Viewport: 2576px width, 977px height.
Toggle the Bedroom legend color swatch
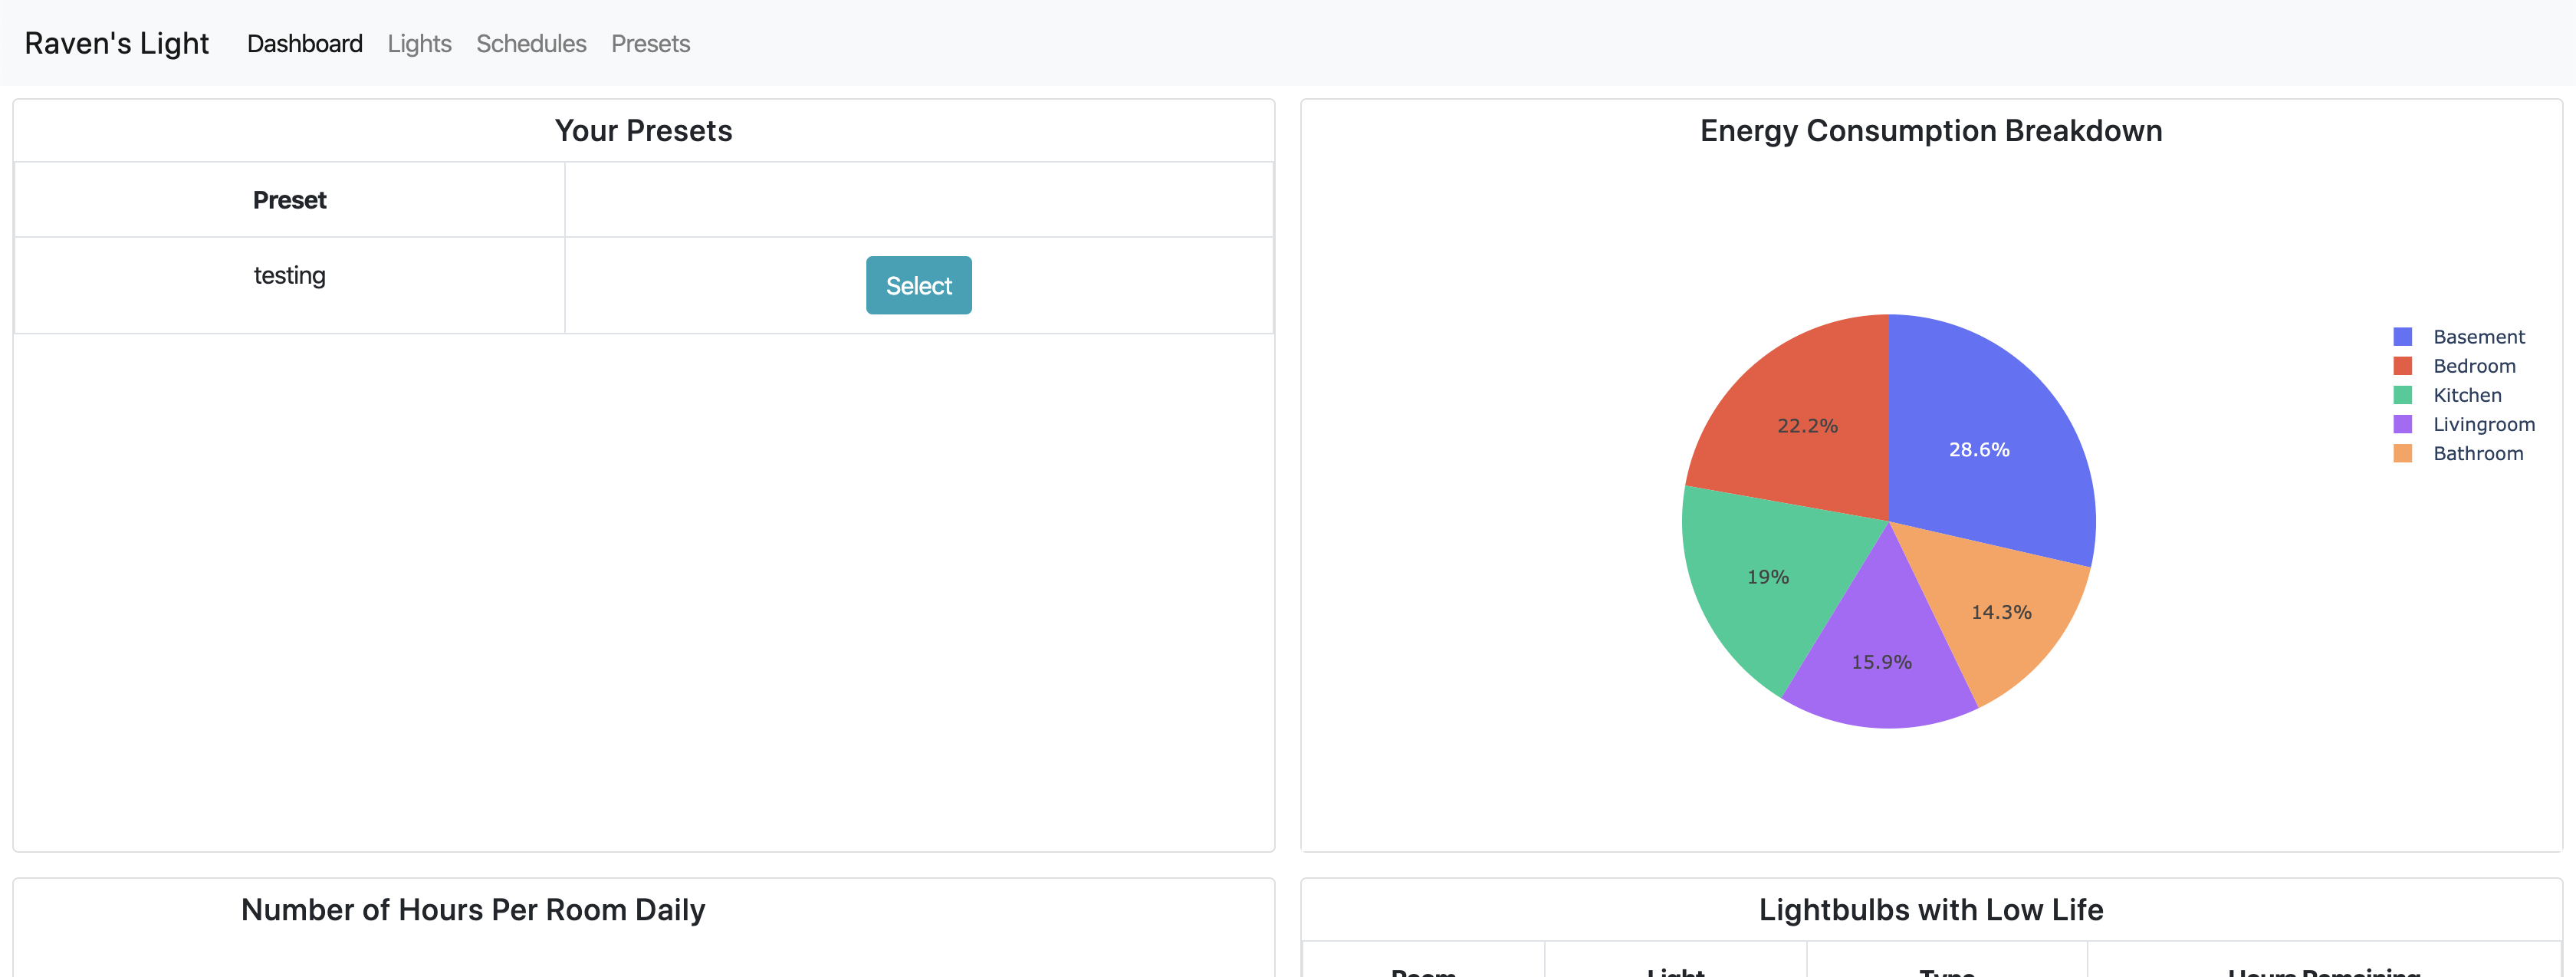click(x=2402, y=366)
